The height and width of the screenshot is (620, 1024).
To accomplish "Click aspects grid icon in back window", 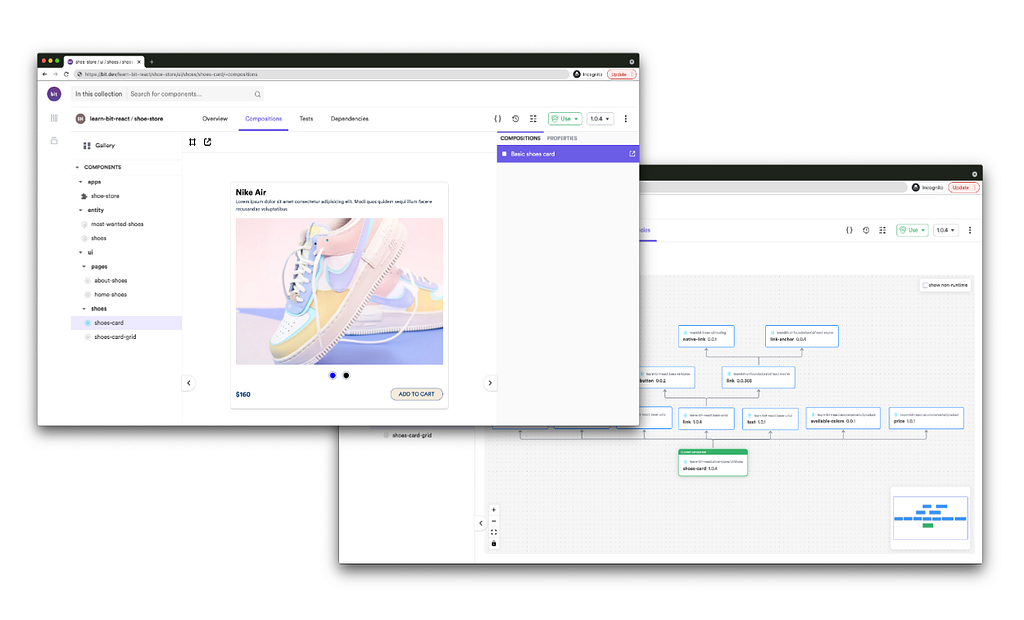I will point(882,230).
